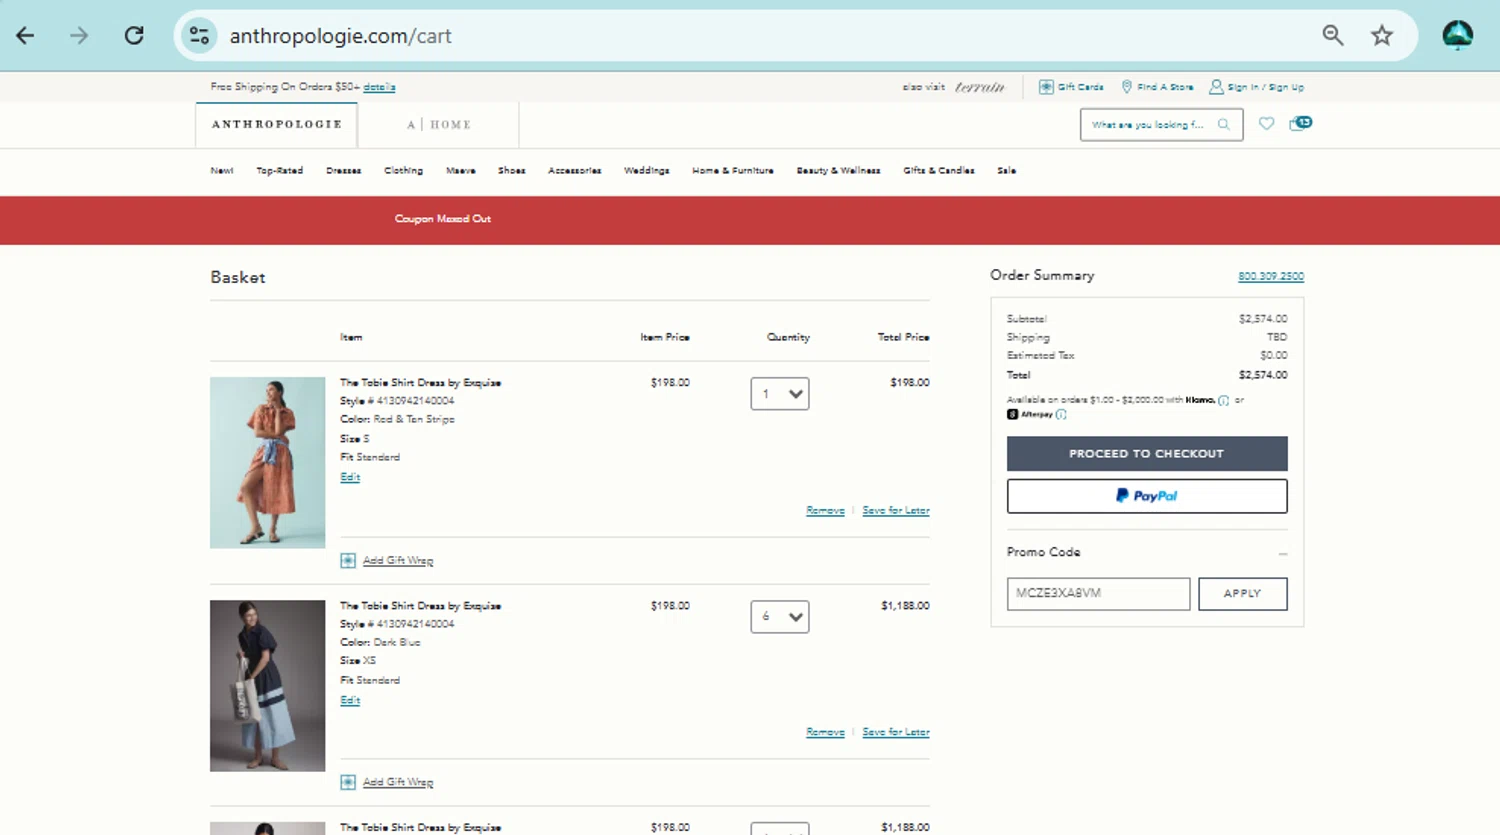Open the Clothing menu
This screenshot has height=835, width=1500.
pyautogui.click(x=403, y=171)
